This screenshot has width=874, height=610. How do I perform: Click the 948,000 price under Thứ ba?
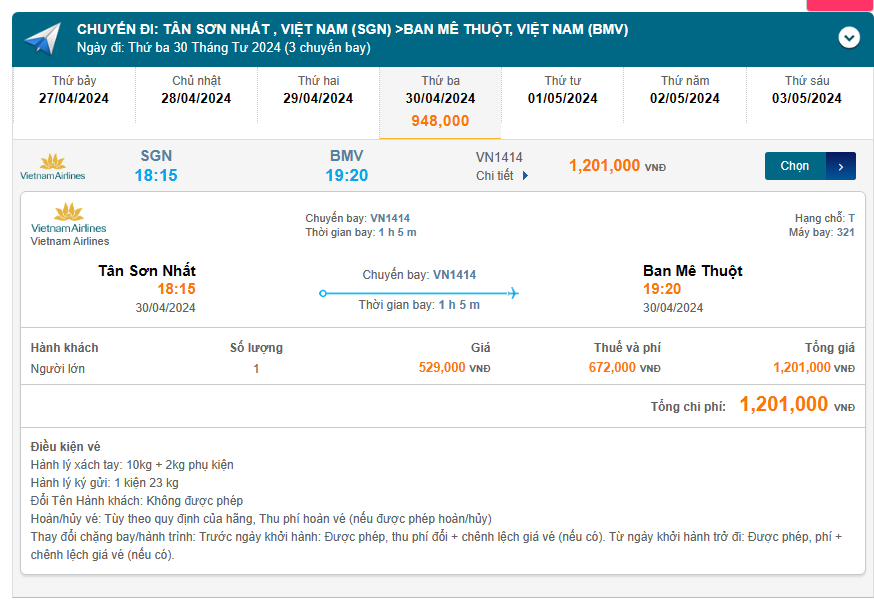440,121
